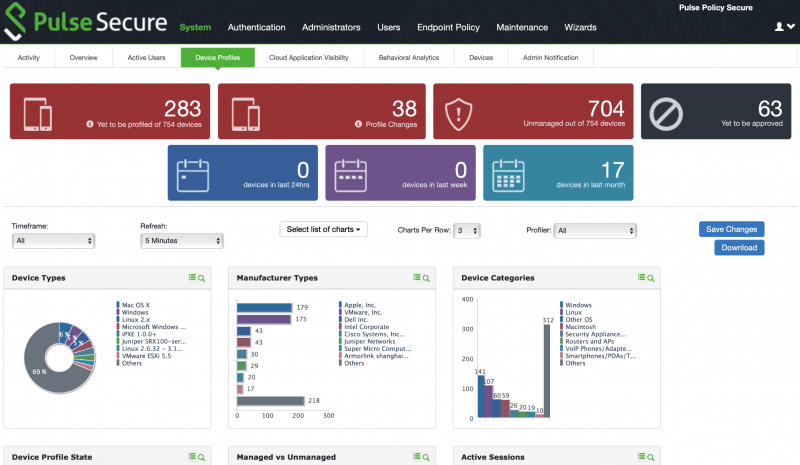The width and height of the screenshot is (800, 465).
Task: Click Mac OS X legend color swatch
Action: [118, 305]
